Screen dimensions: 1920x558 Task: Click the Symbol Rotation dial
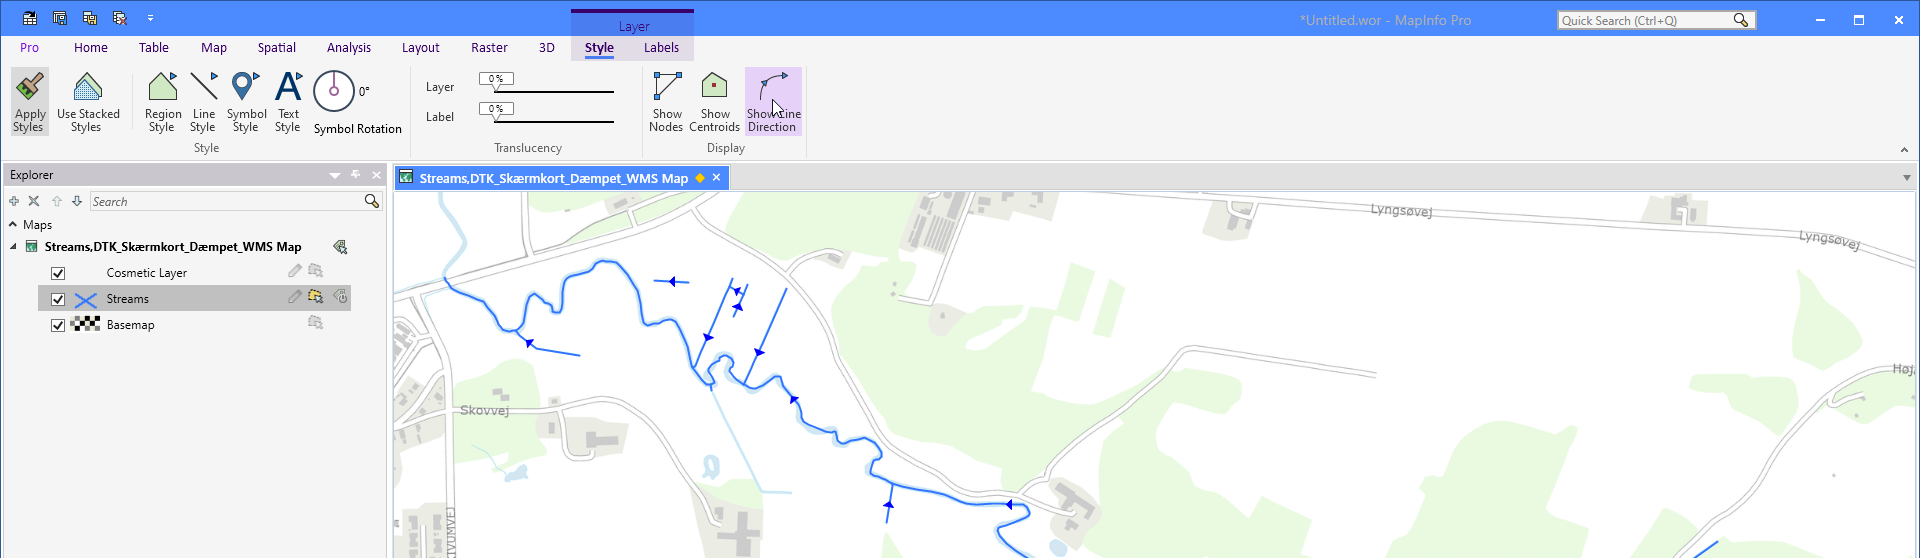click(x=334, y=91)
